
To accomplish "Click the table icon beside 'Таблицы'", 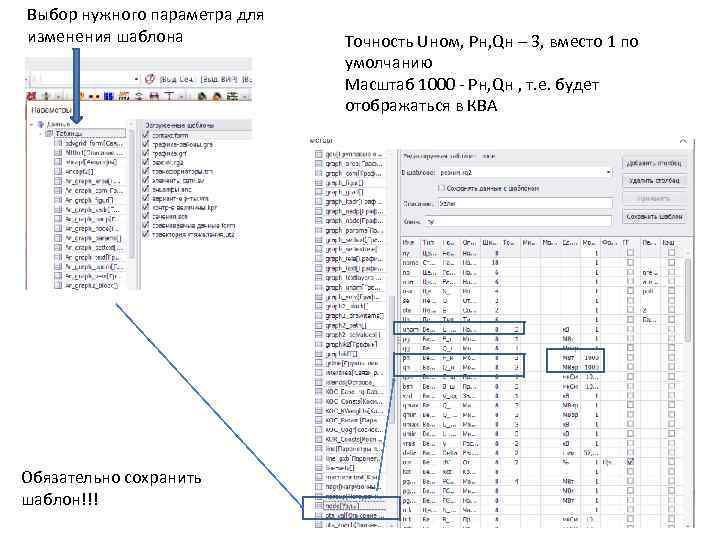I will (x=49, y=134).
